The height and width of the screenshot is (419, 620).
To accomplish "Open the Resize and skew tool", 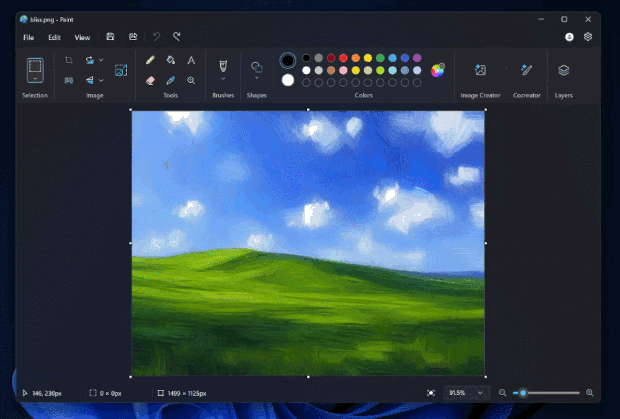I will pyautogui.click(x=121, y=70).
